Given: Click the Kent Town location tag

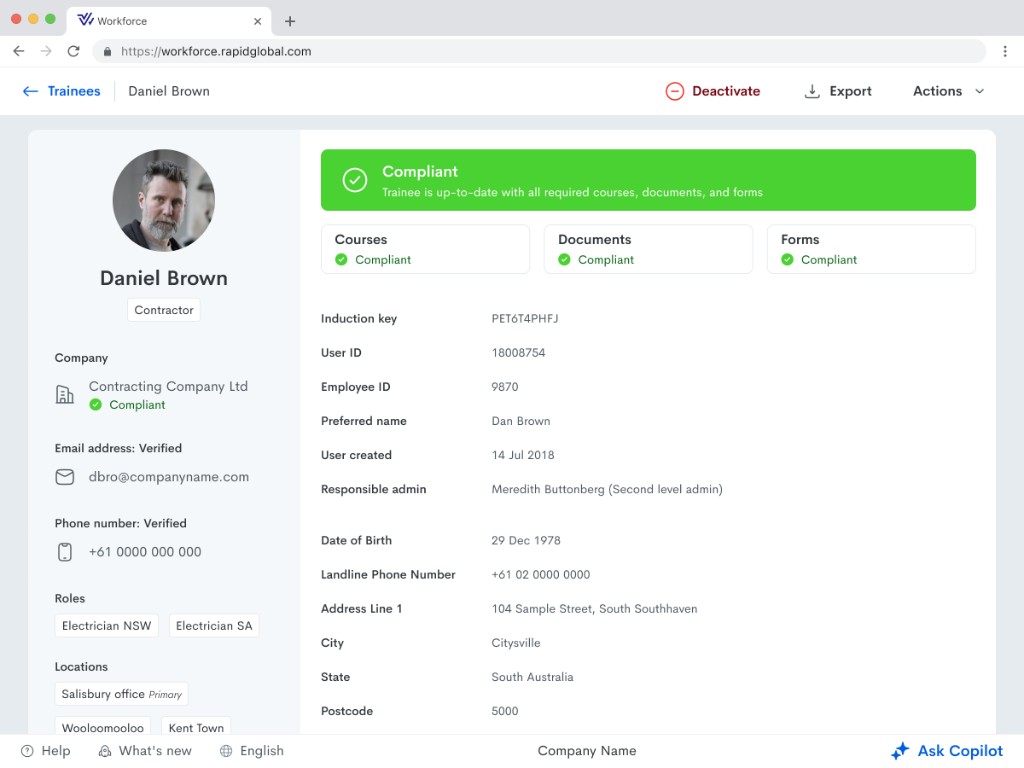Looking at the screenshot, I should (196, 727).
